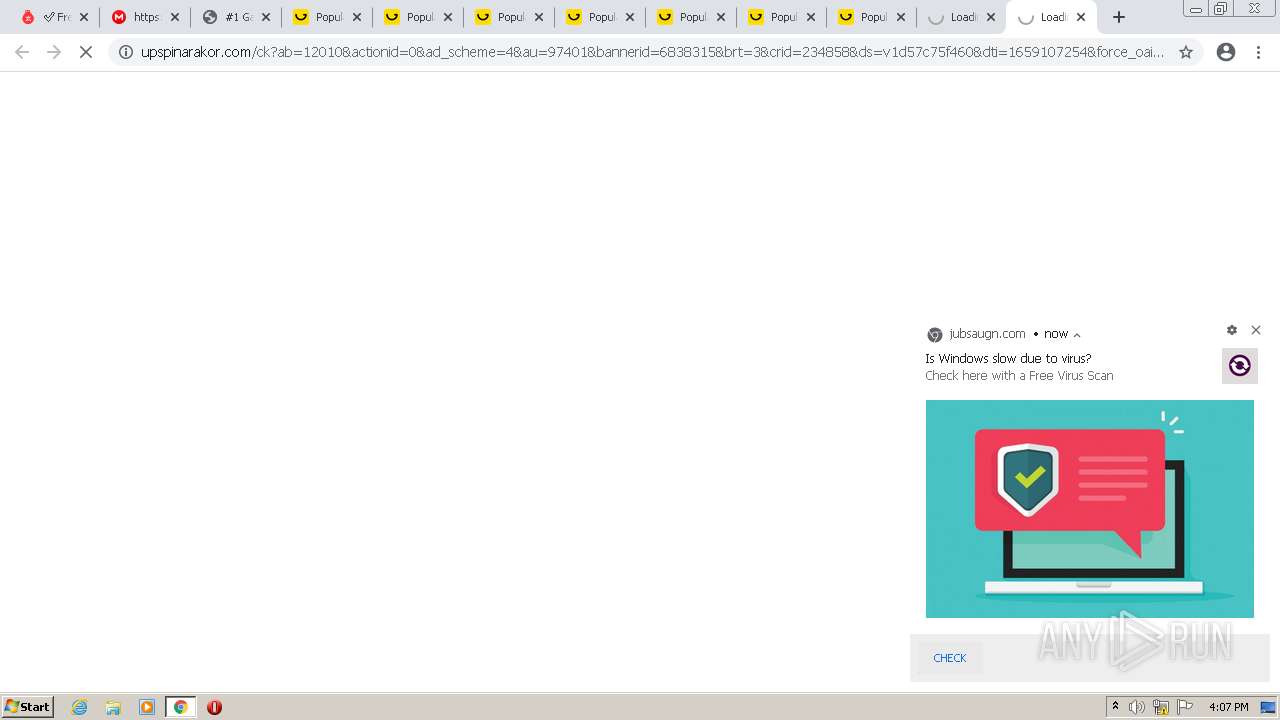This screenshot has width=1280, height=720.
Task: Close the 'https' tab
Action: click(175, 17)
